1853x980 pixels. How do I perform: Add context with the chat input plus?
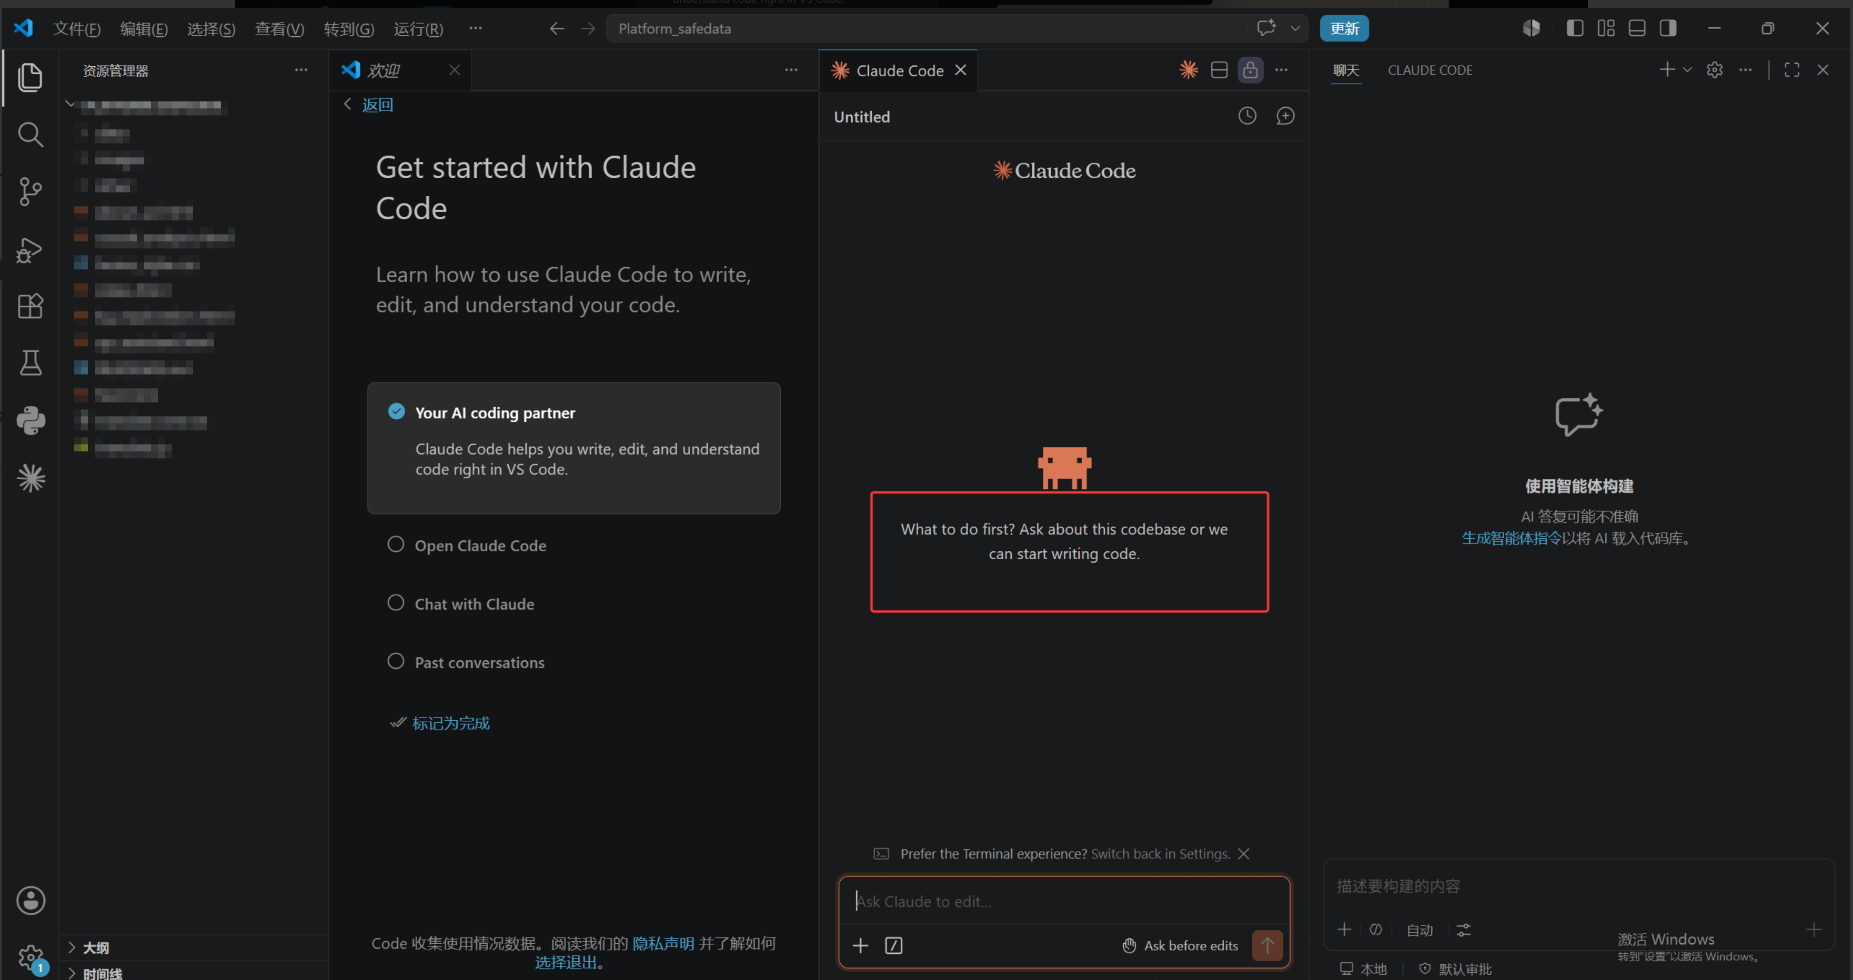[1344, 930]
